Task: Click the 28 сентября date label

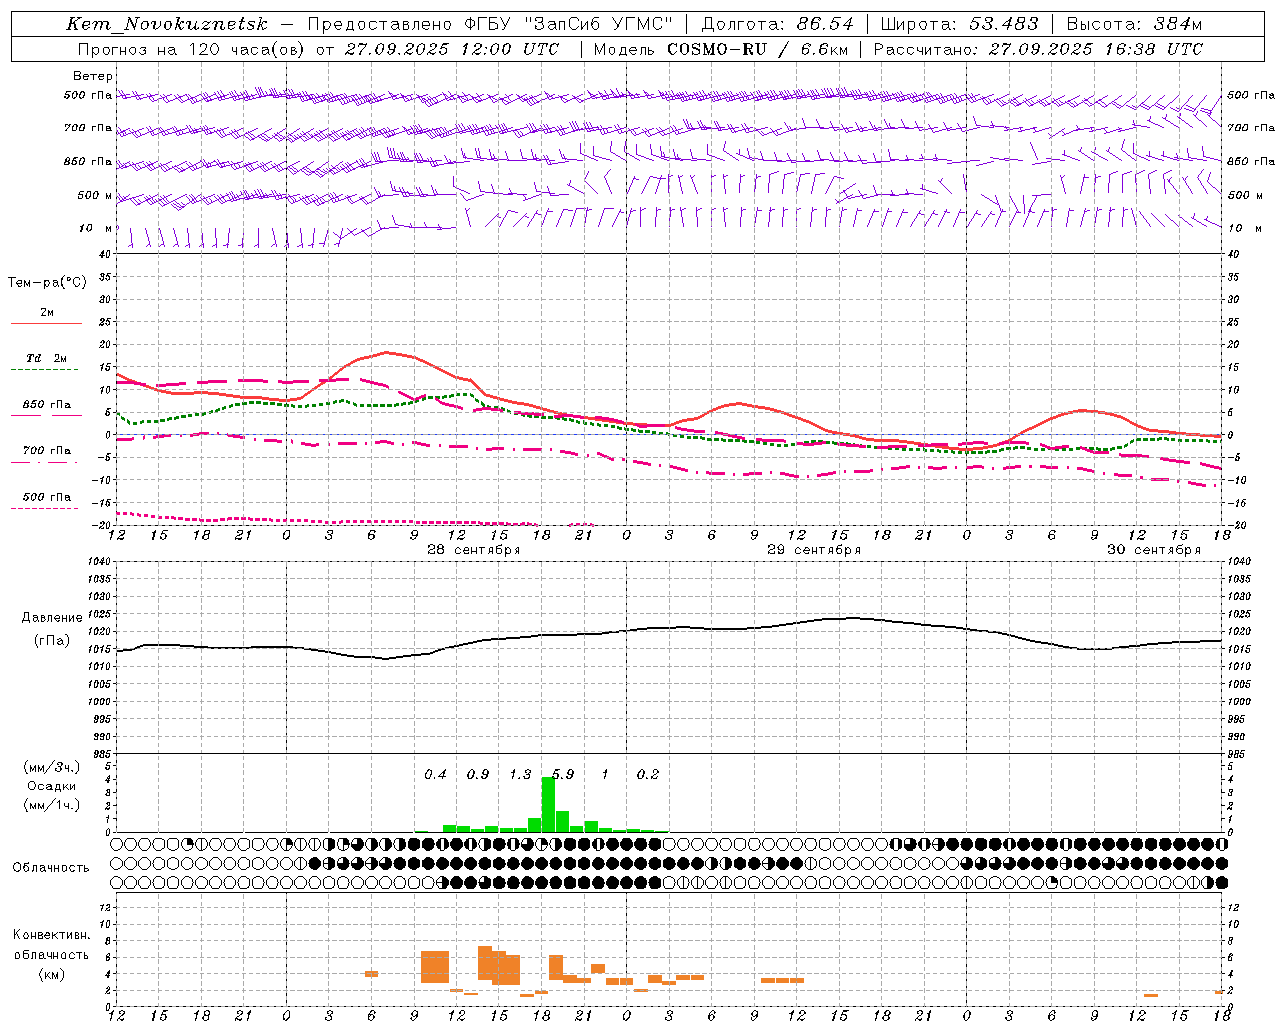Action: (x=473, y=550)
